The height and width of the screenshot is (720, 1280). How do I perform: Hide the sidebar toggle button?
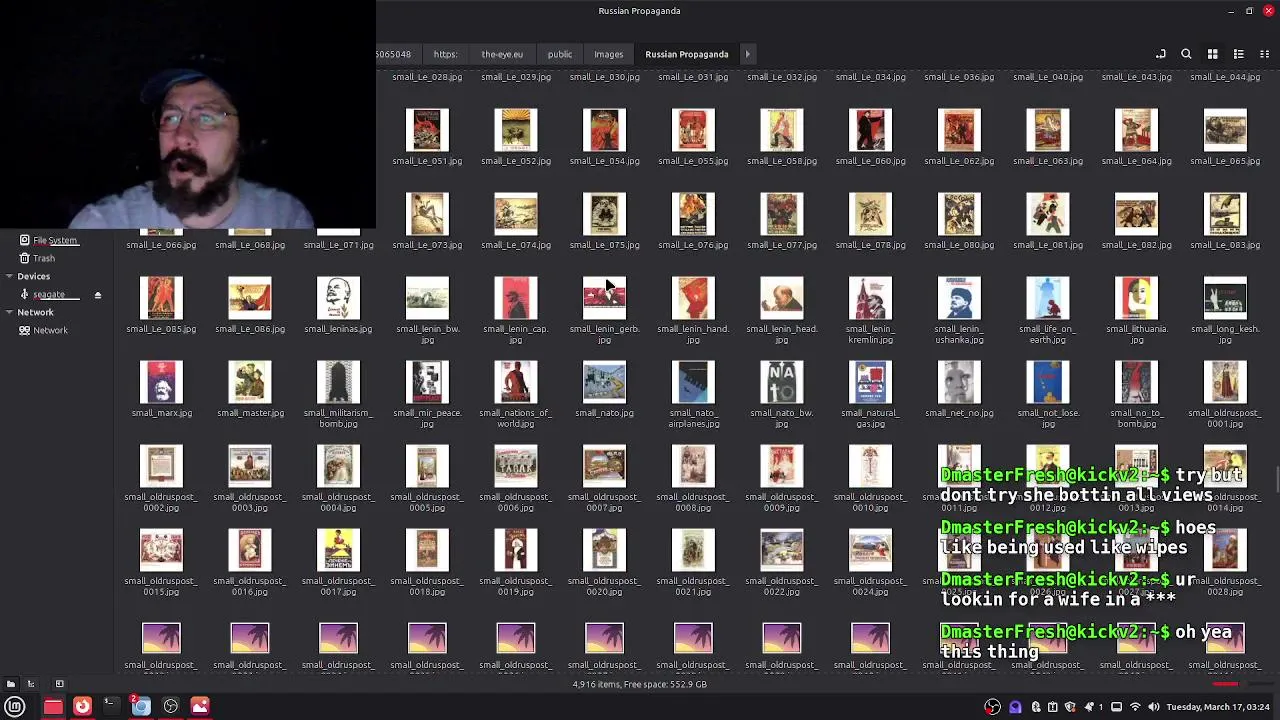point(59,684)
